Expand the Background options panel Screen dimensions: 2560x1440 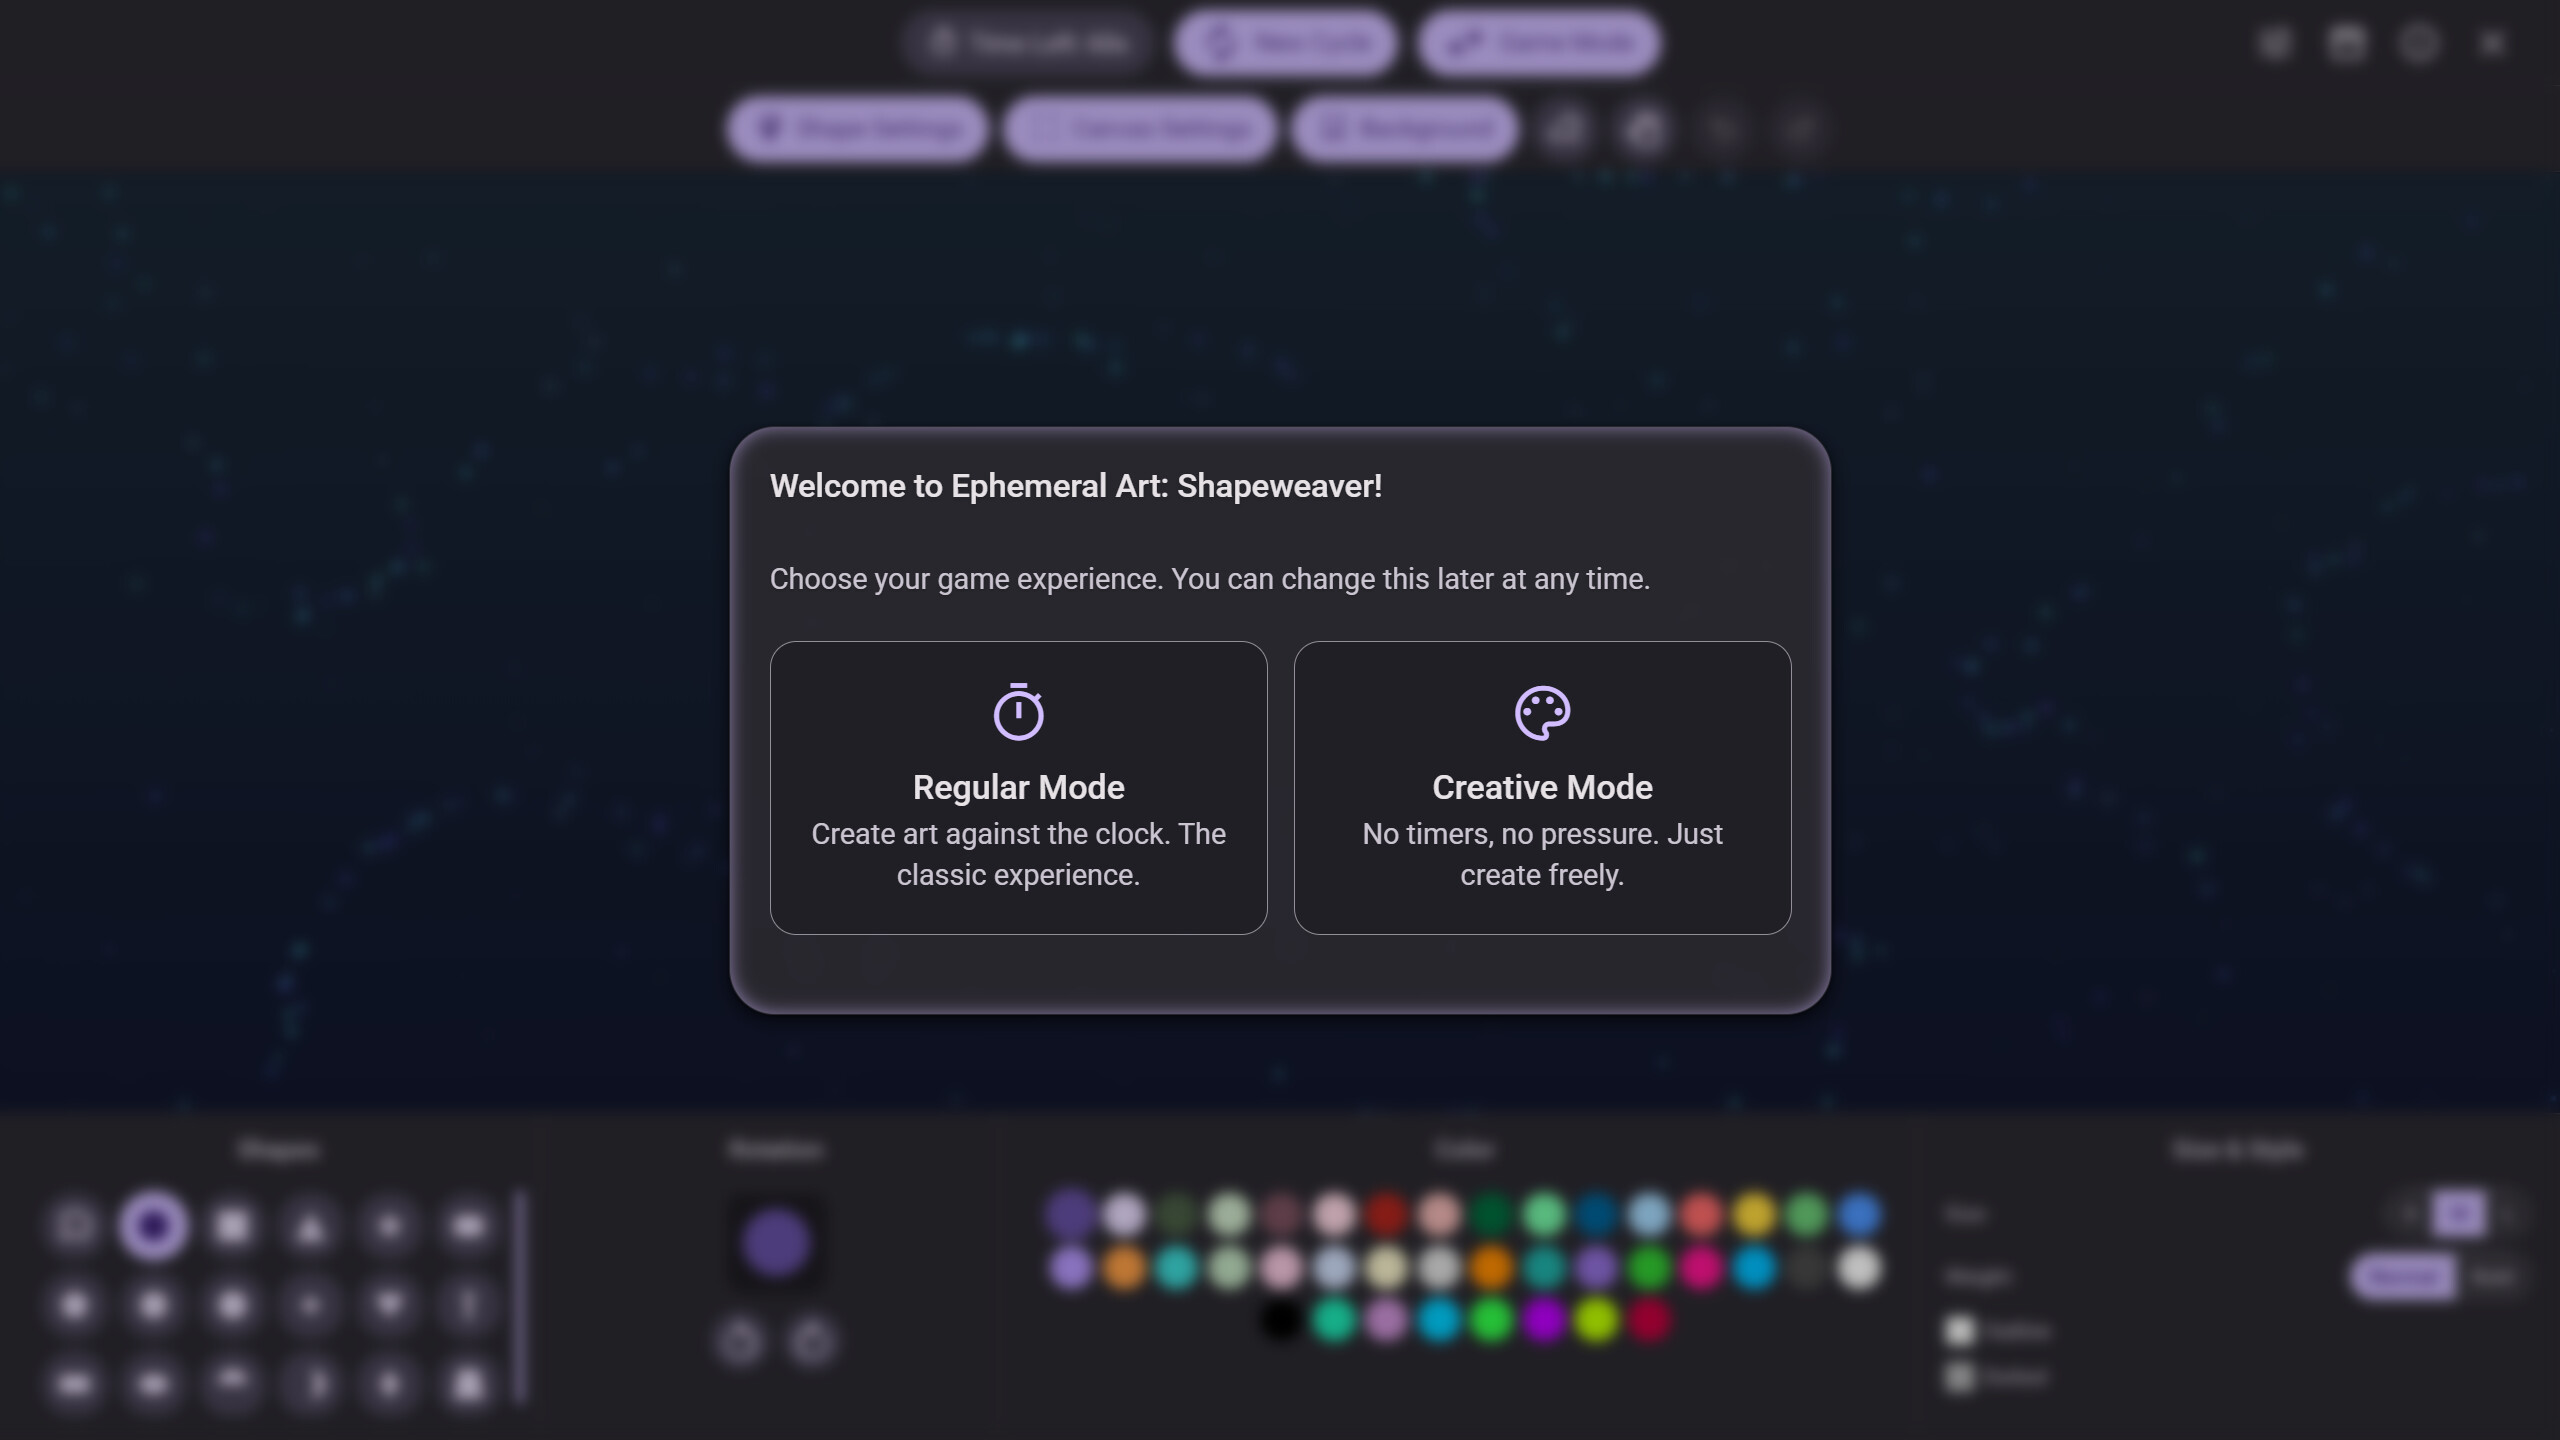(1402, 128)
